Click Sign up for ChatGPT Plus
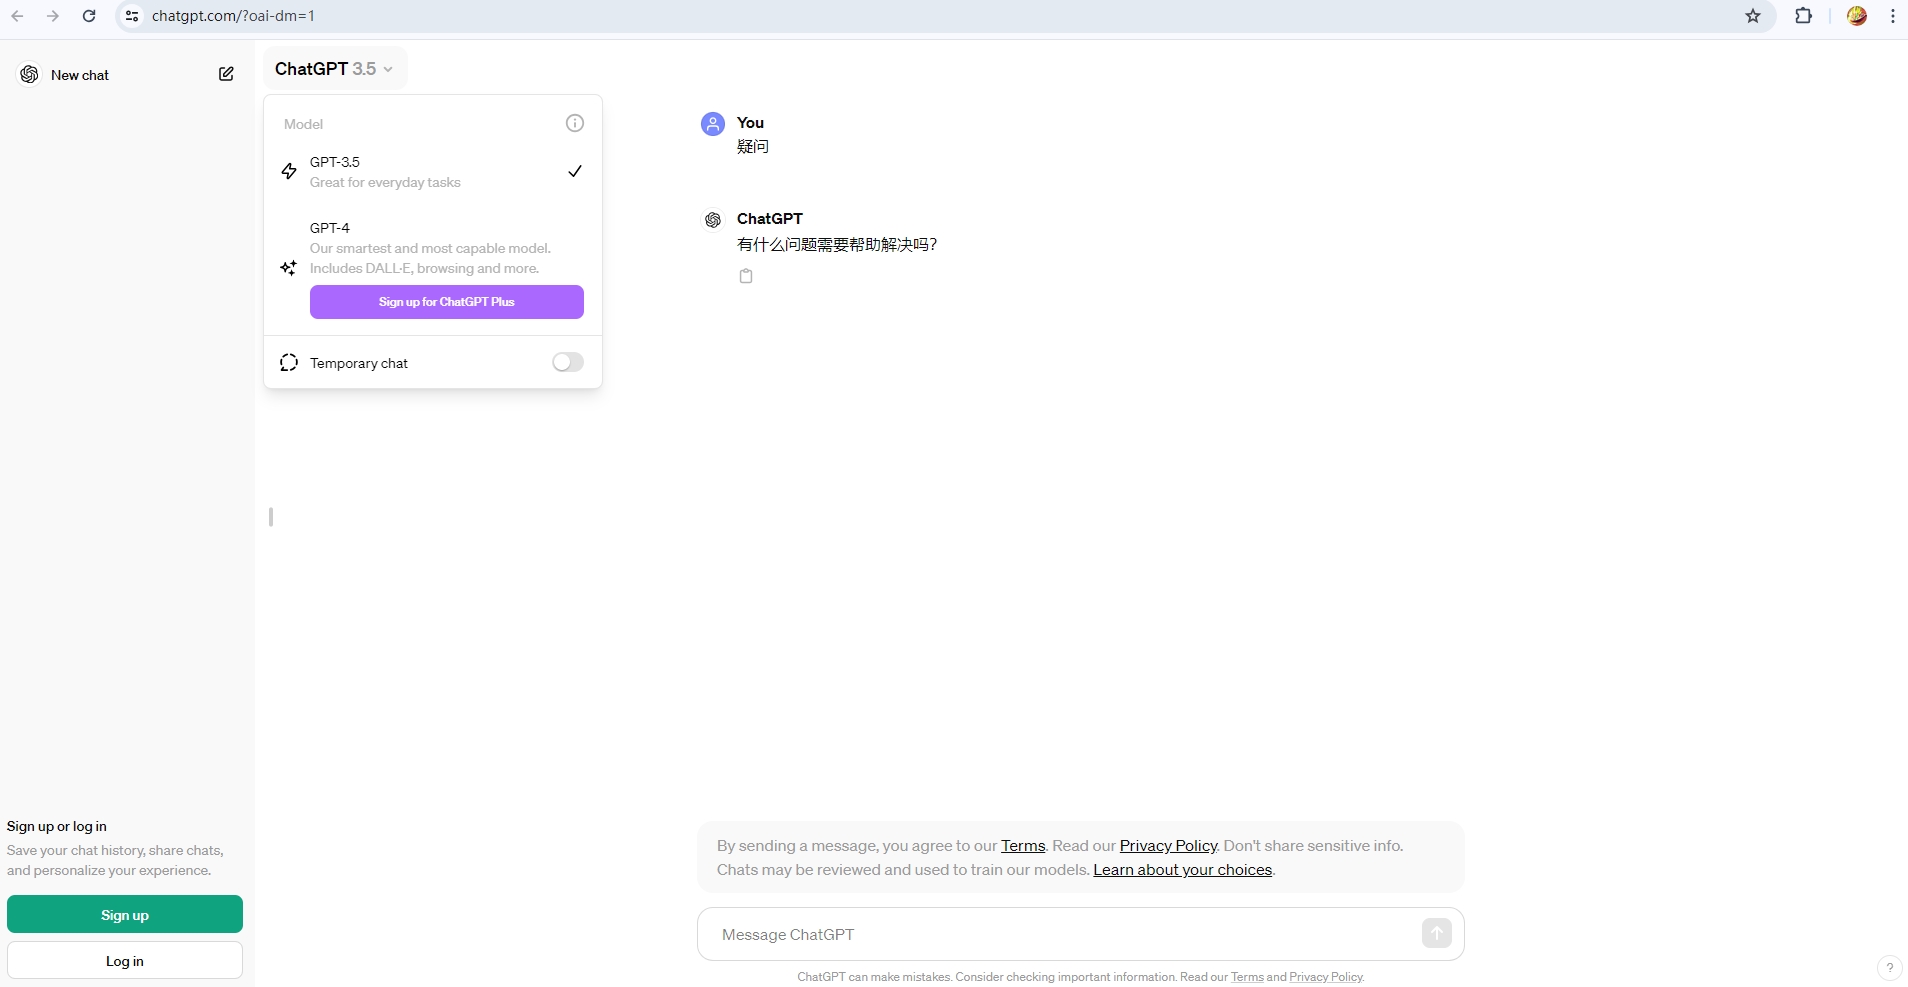 pos(447,302)
